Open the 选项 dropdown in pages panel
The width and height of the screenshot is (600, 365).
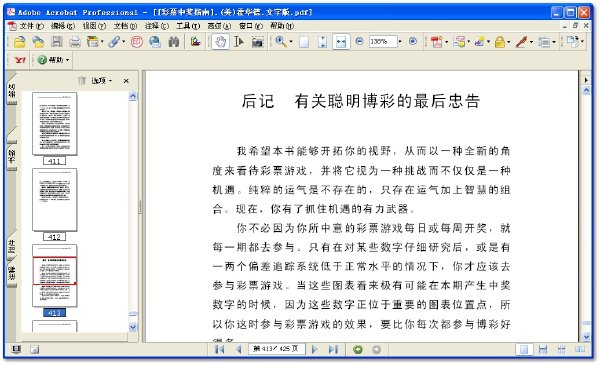pos(101,81)
